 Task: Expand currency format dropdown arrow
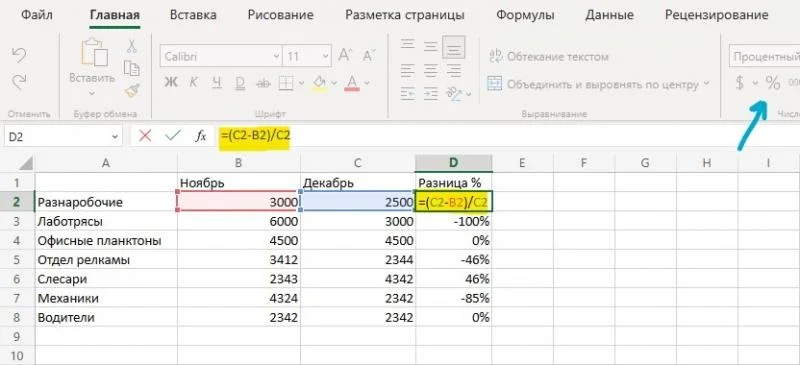755,83
